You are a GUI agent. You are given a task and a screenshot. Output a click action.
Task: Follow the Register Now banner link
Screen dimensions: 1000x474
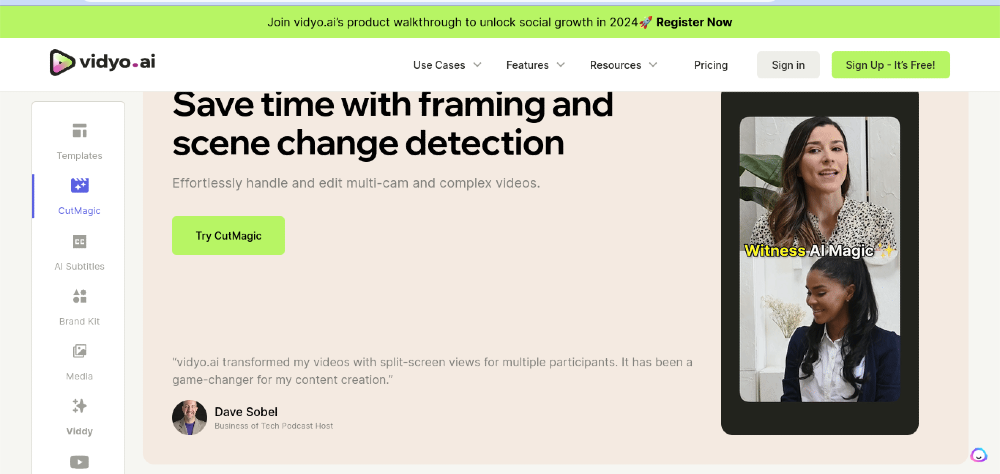tap(694, 22)
